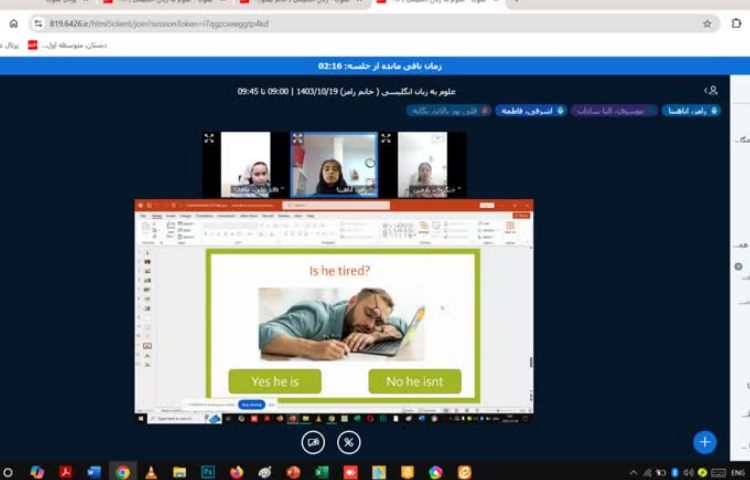The height and width of the screenshot is (480, 750).
Task: Click the 'Is he tired?' slide title
Action: point(340,271)
